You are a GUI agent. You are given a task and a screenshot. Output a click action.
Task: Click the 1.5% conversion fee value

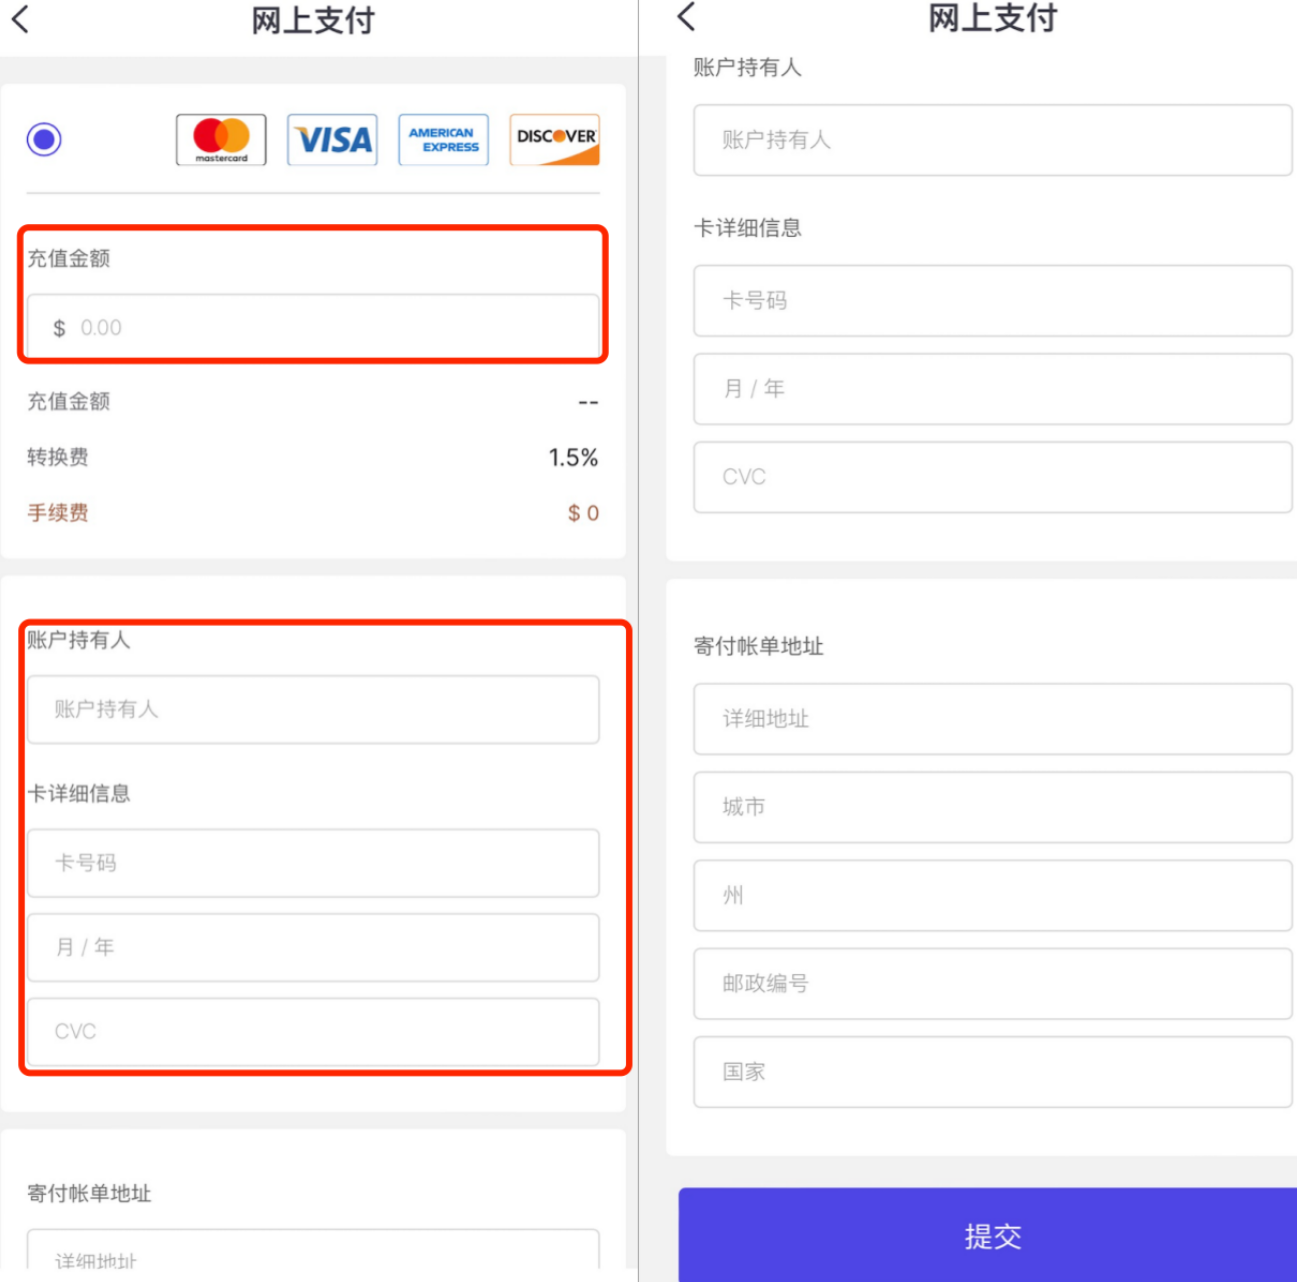pos(573,457)
